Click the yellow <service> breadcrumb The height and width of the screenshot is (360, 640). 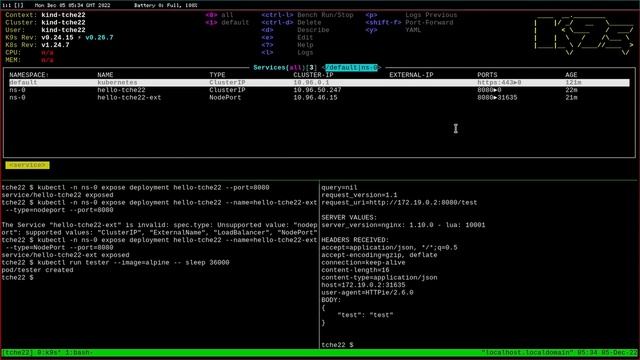pyautogui.click(x=27, y=165)
